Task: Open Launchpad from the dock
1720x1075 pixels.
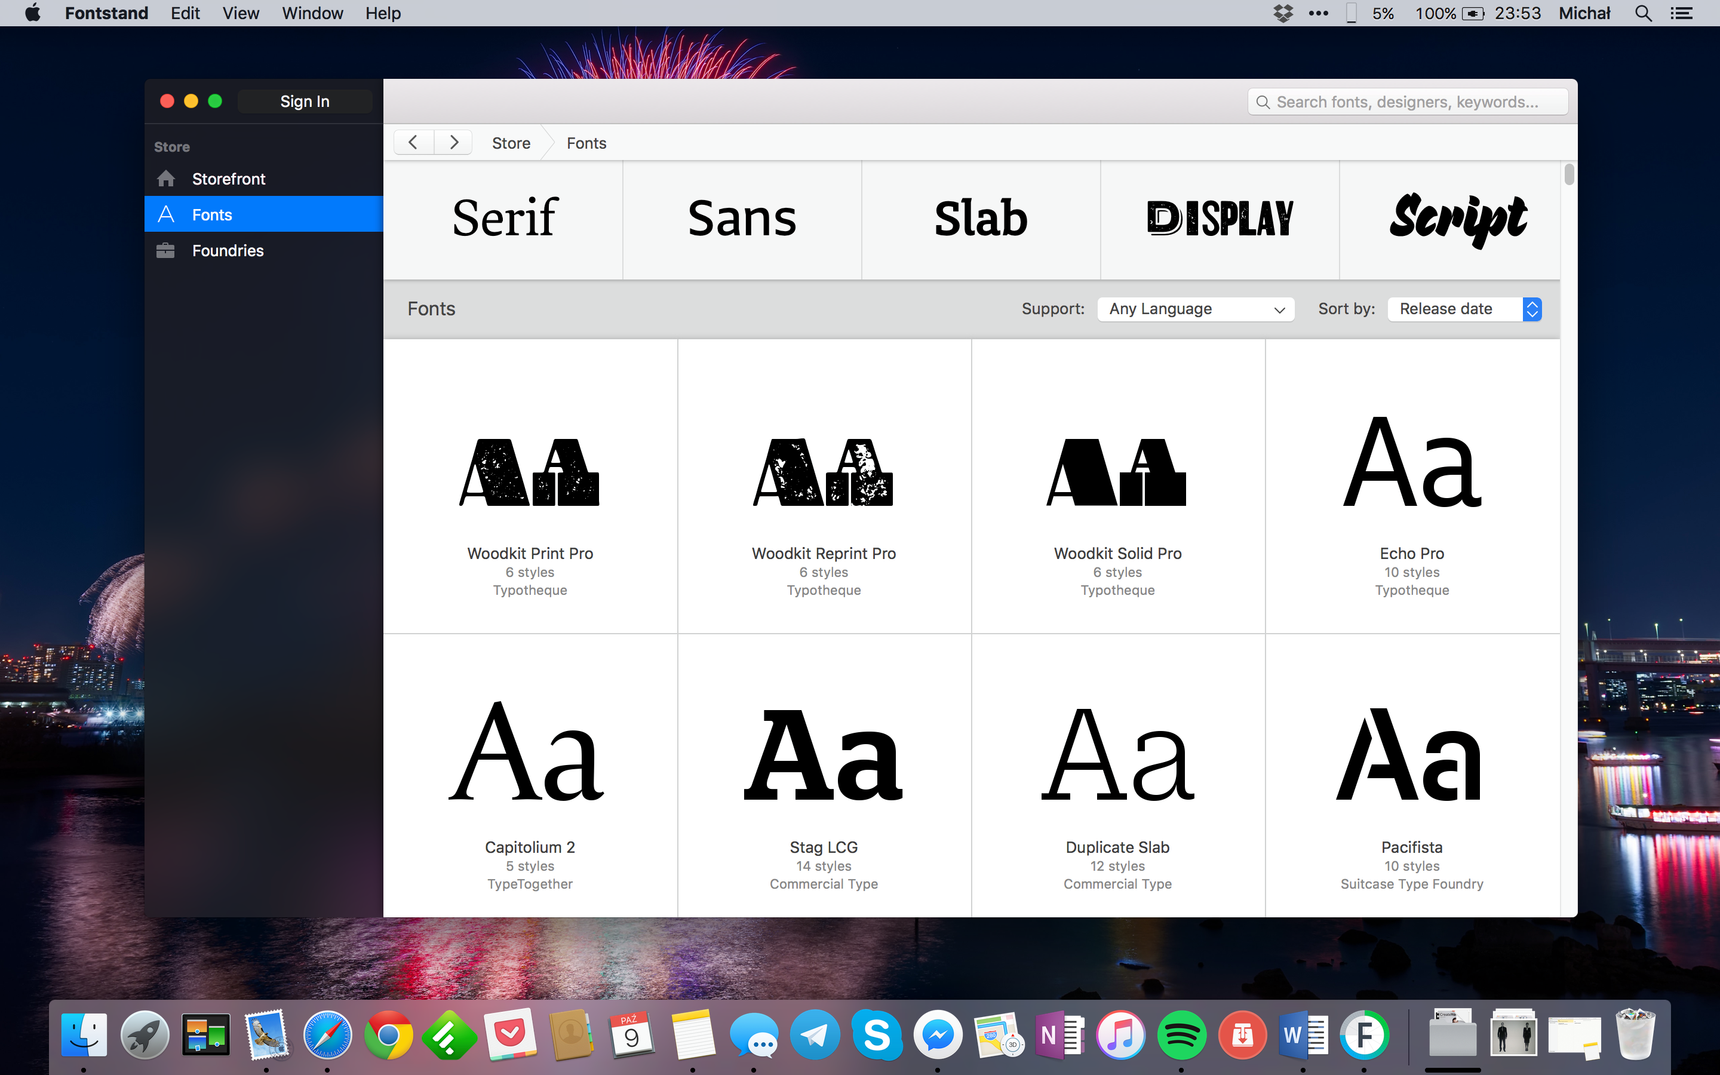Action: (145, 1035)
